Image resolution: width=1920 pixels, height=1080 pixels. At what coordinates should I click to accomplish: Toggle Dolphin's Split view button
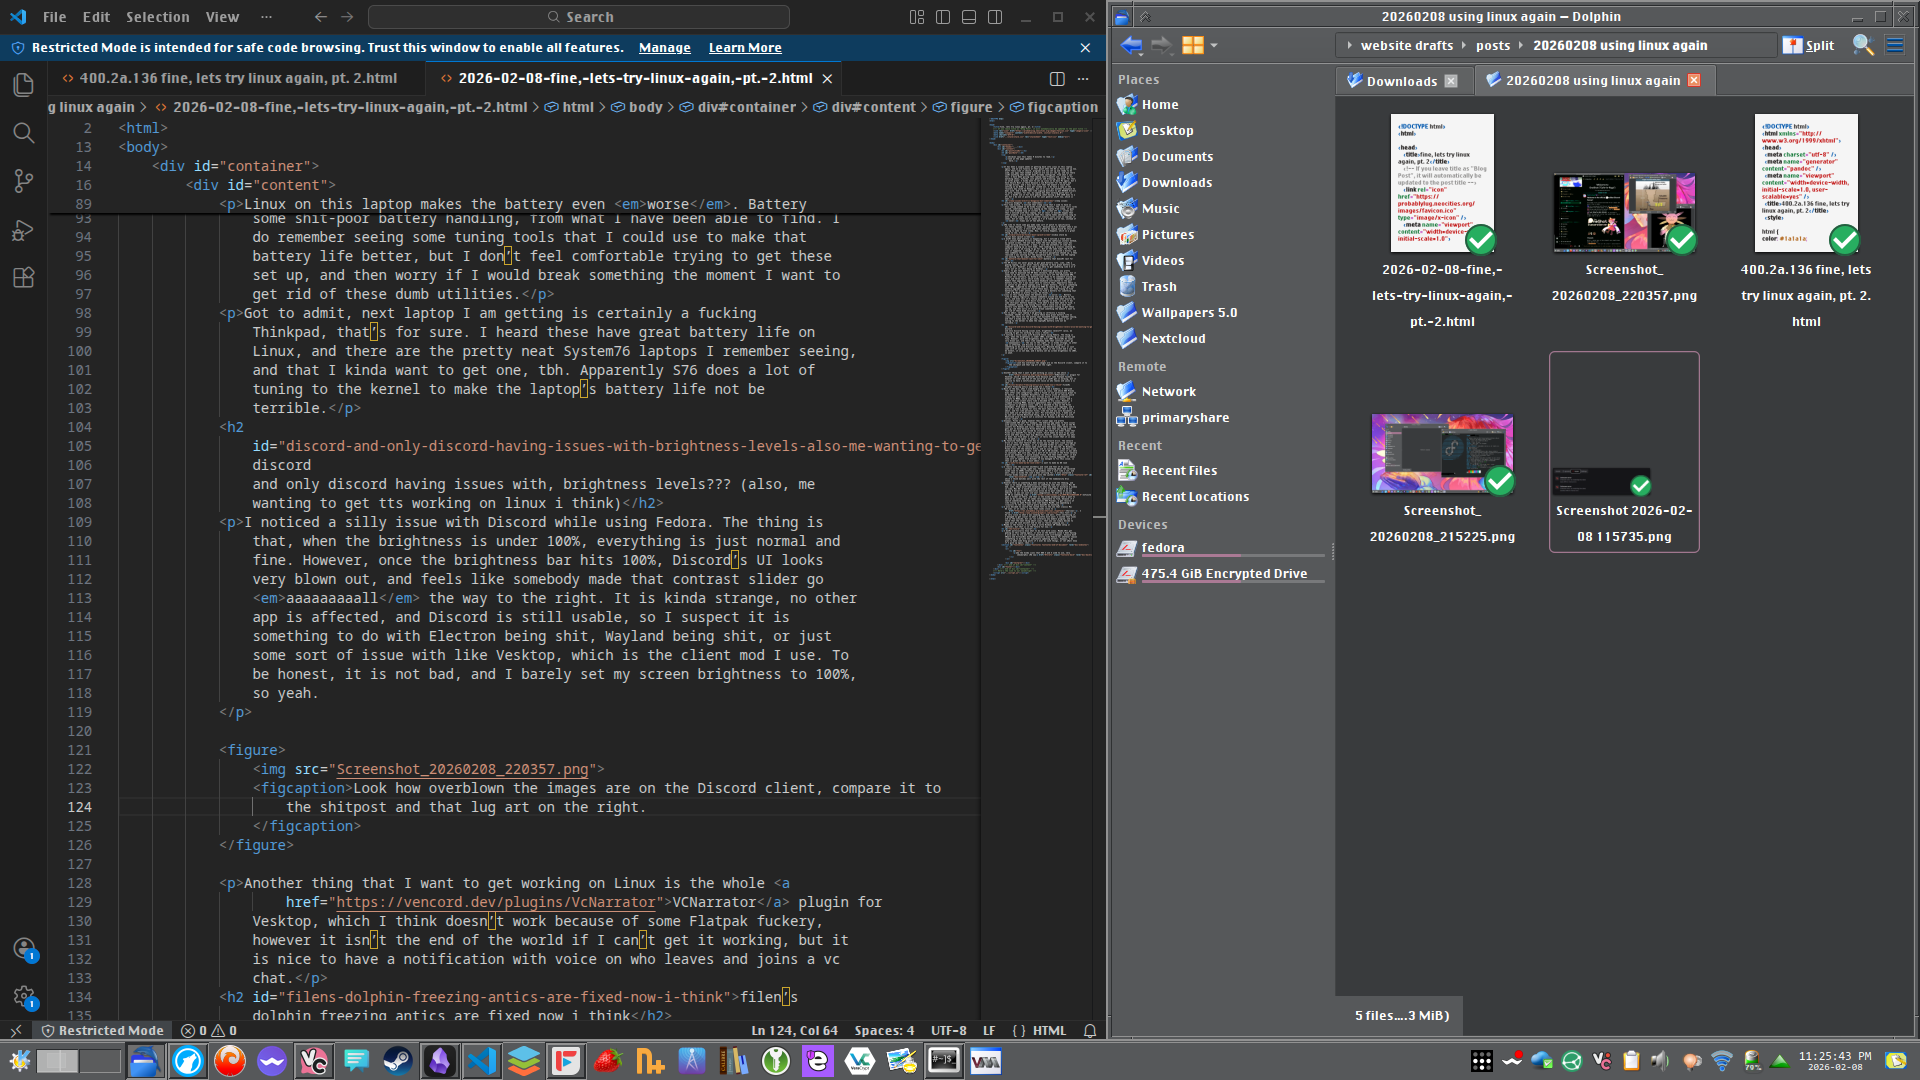click(1809, 45)
